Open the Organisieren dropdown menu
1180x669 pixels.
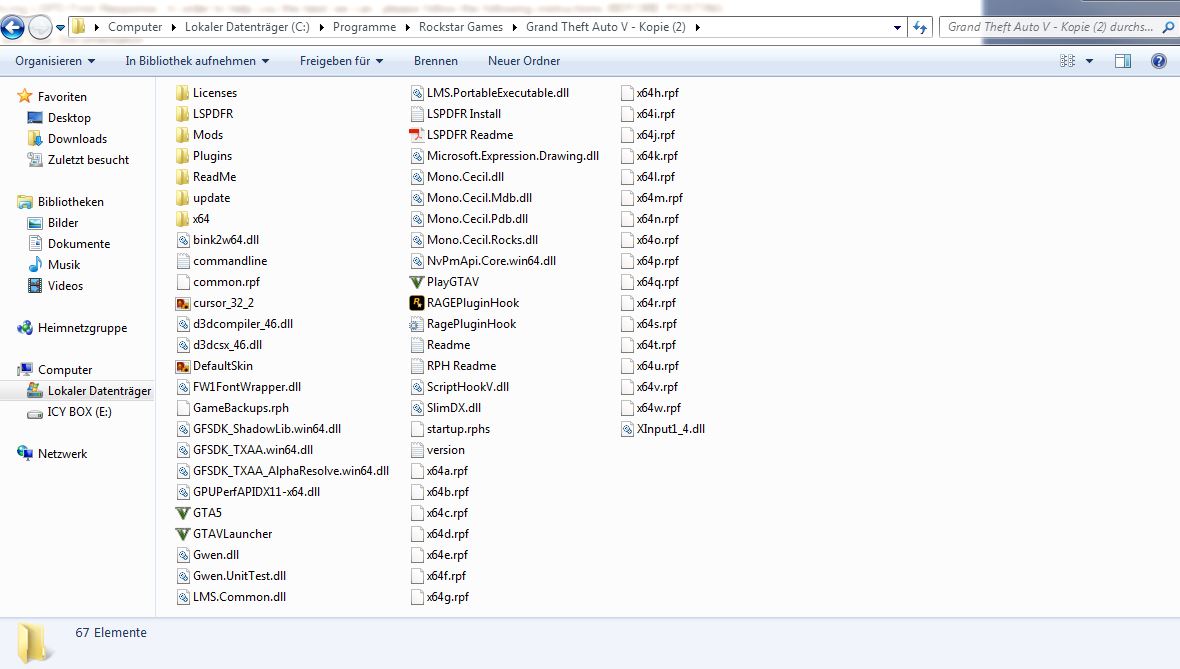point(55,61)
